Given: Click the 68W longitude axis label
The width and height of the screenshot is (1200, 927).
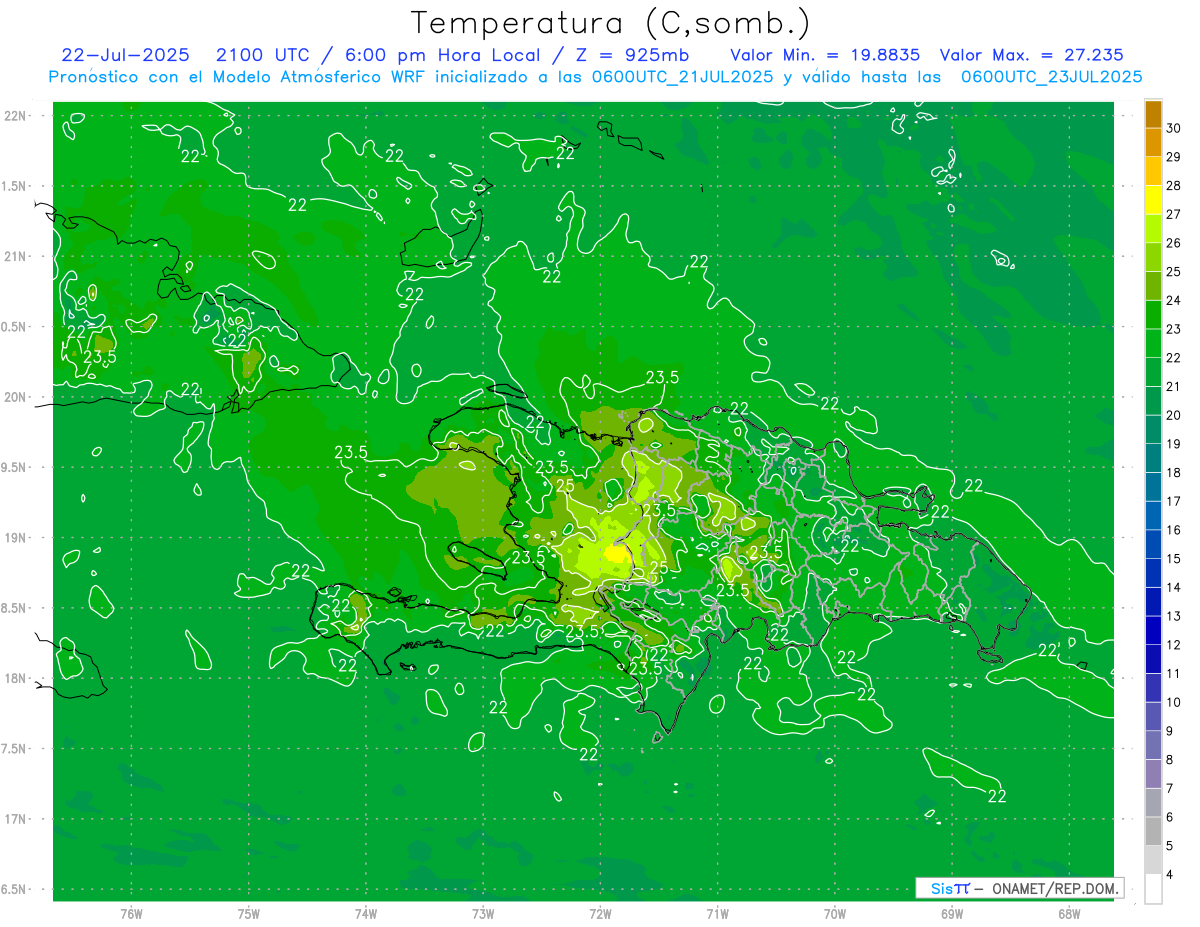Looking at the screenshot, I should [x=1069, y=914].
